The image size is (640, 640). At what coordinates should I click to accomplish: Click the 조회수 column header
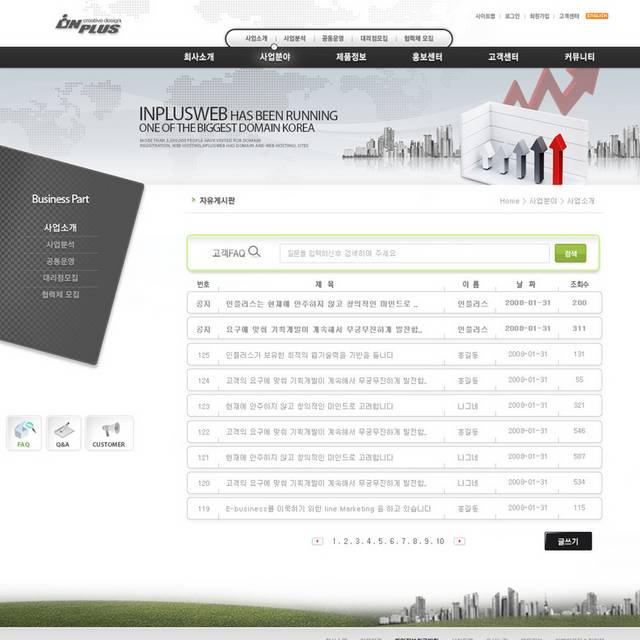pos(579,284)
